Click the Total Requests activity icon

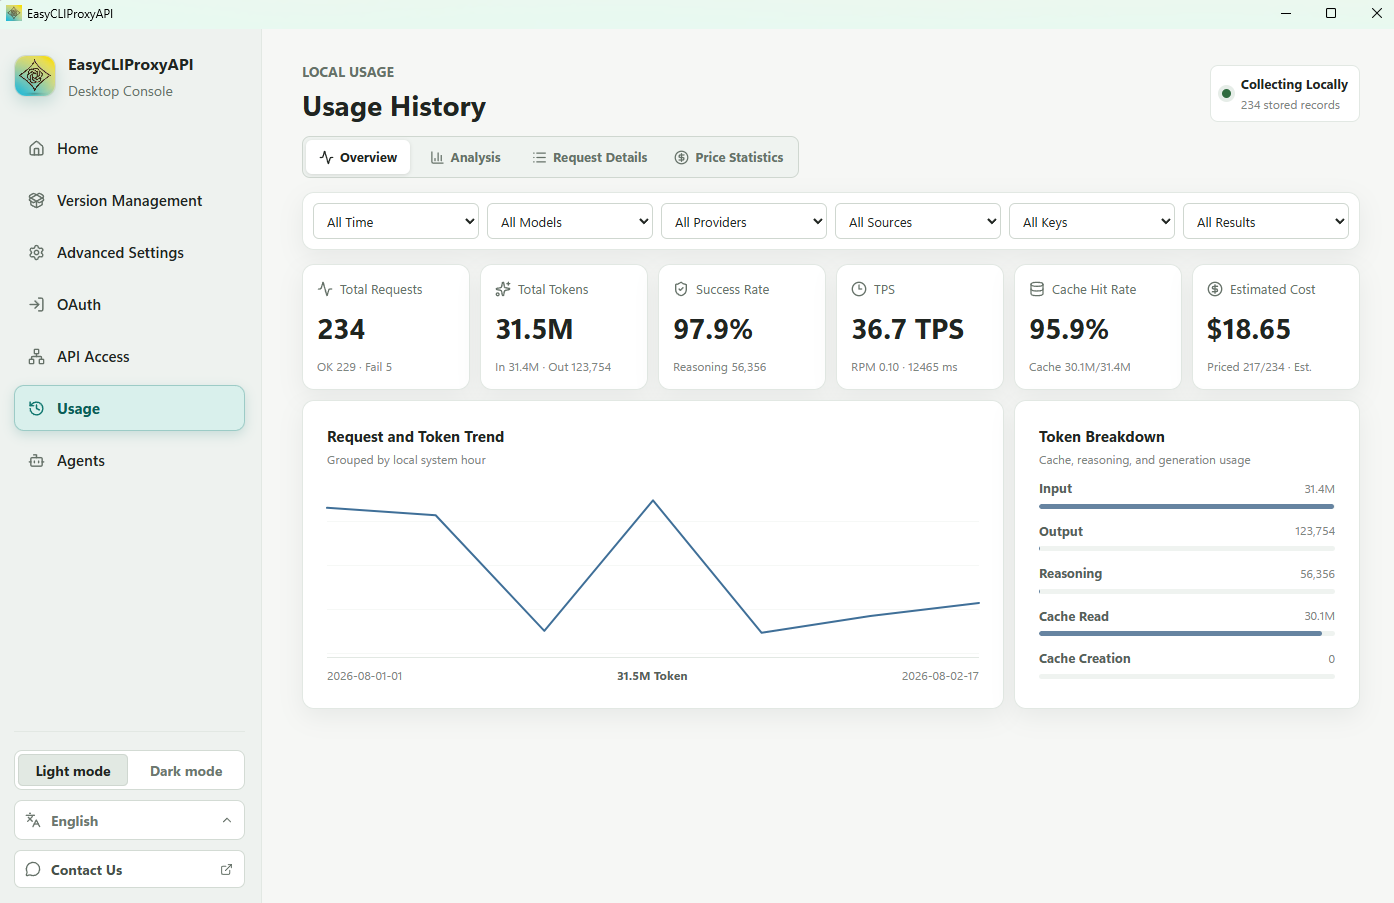[x=325, y=289]
